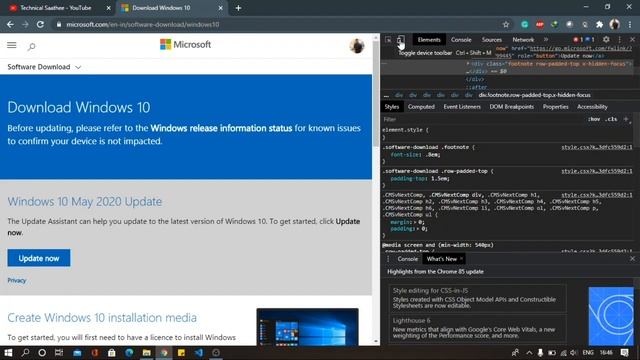
Task: Open the DevTools three-dot customize menu
Action: pos(620,40)
